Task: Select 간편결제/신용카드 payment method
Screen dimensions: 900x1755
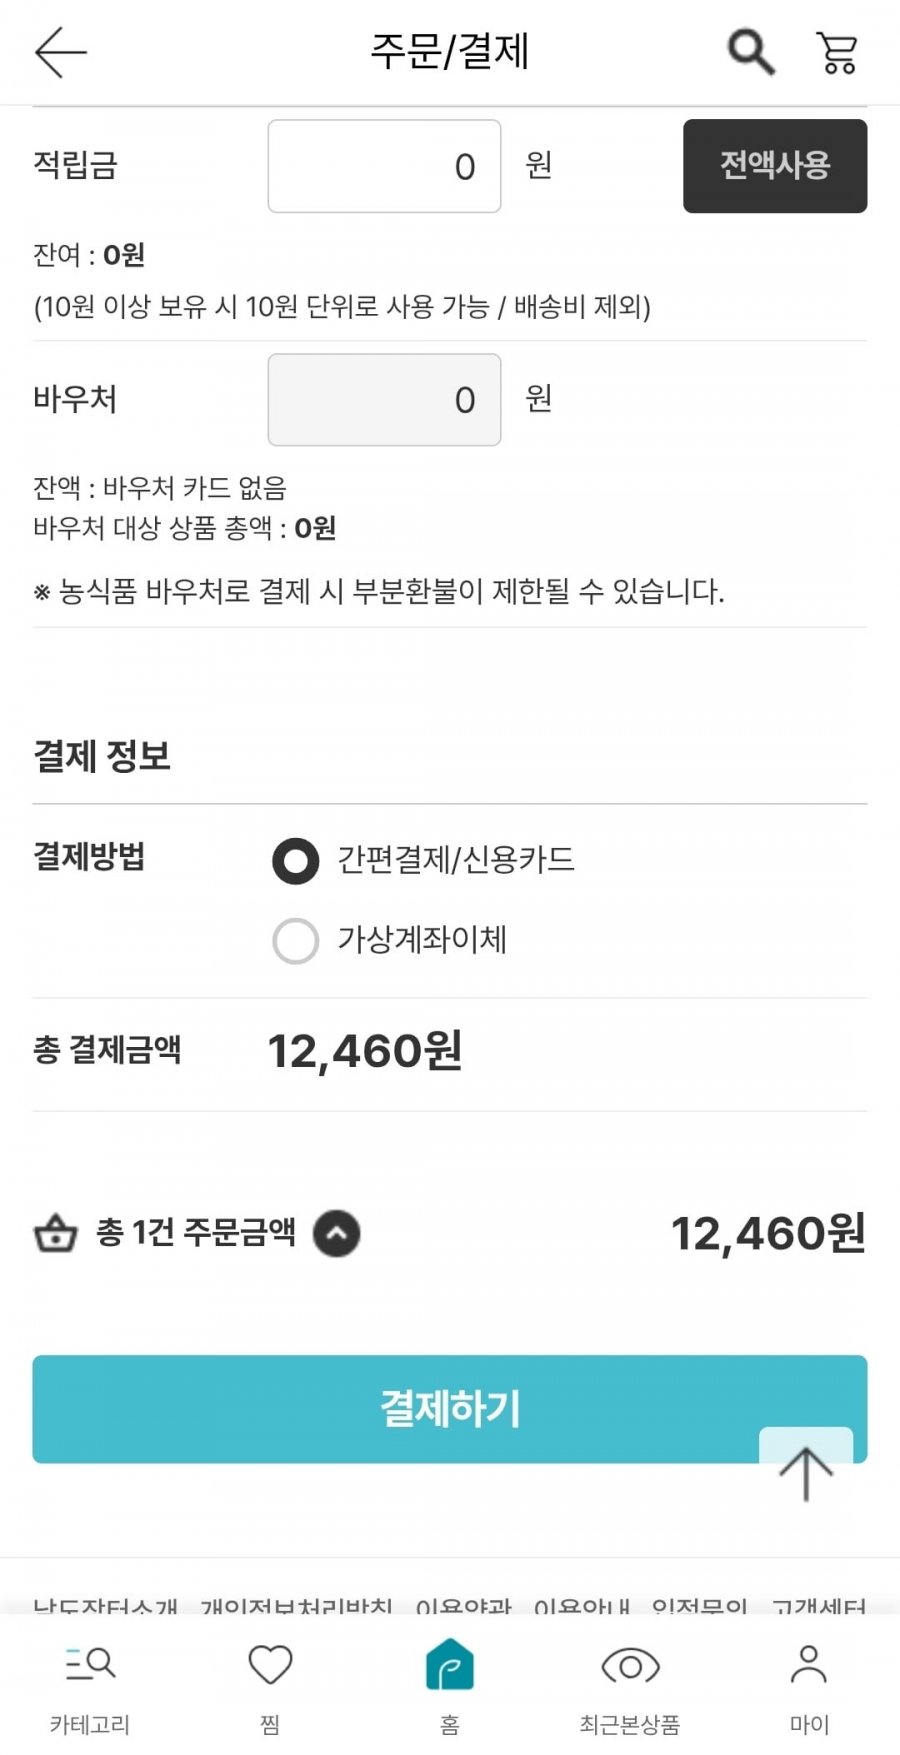Action: pyautogui.click(x=296, y=861)
